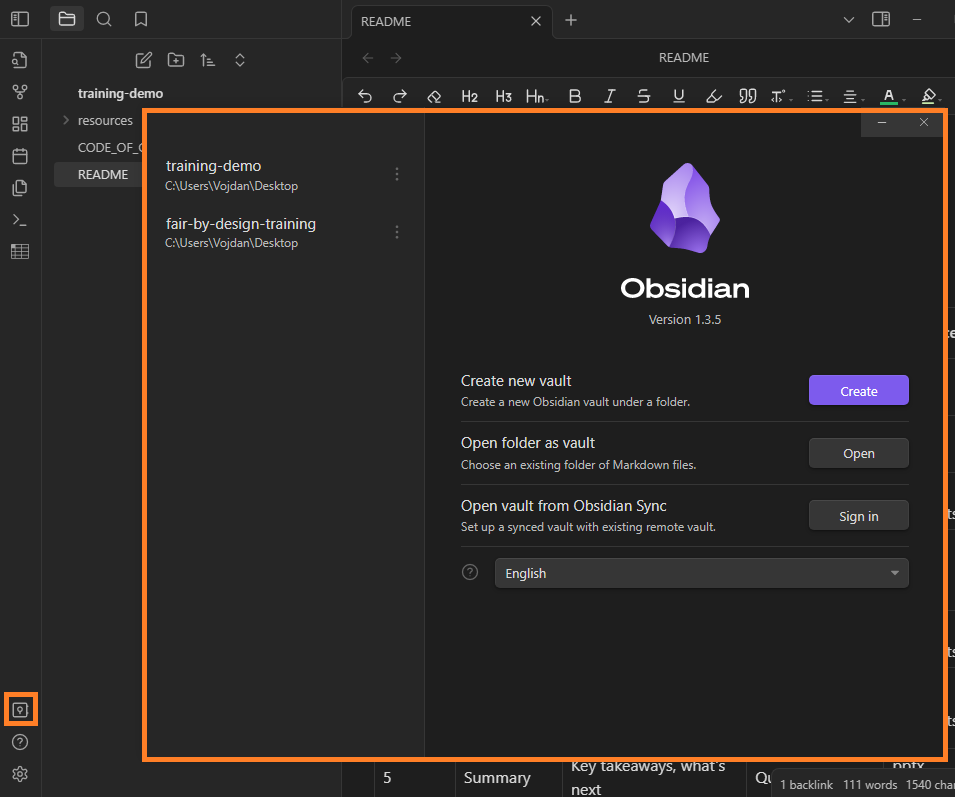Click Create to make a new vault
Viewport: 955px width, 797px height.
tap(858, 390)
